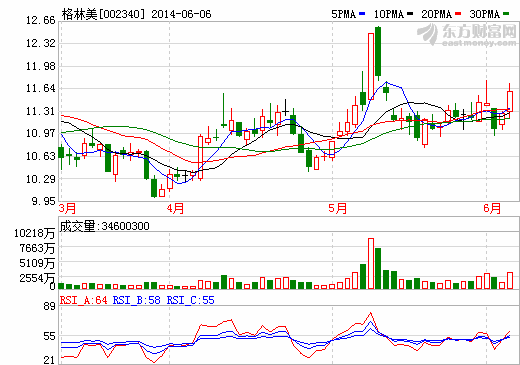This screenshot has width=520, height=365.
Task: Click the 11.31 price axis label
Action: [41, 111]
